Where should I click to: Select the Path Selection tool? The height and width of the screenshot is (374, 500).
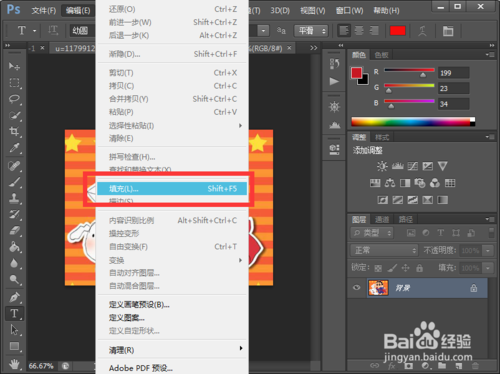(x=14, y=330)
